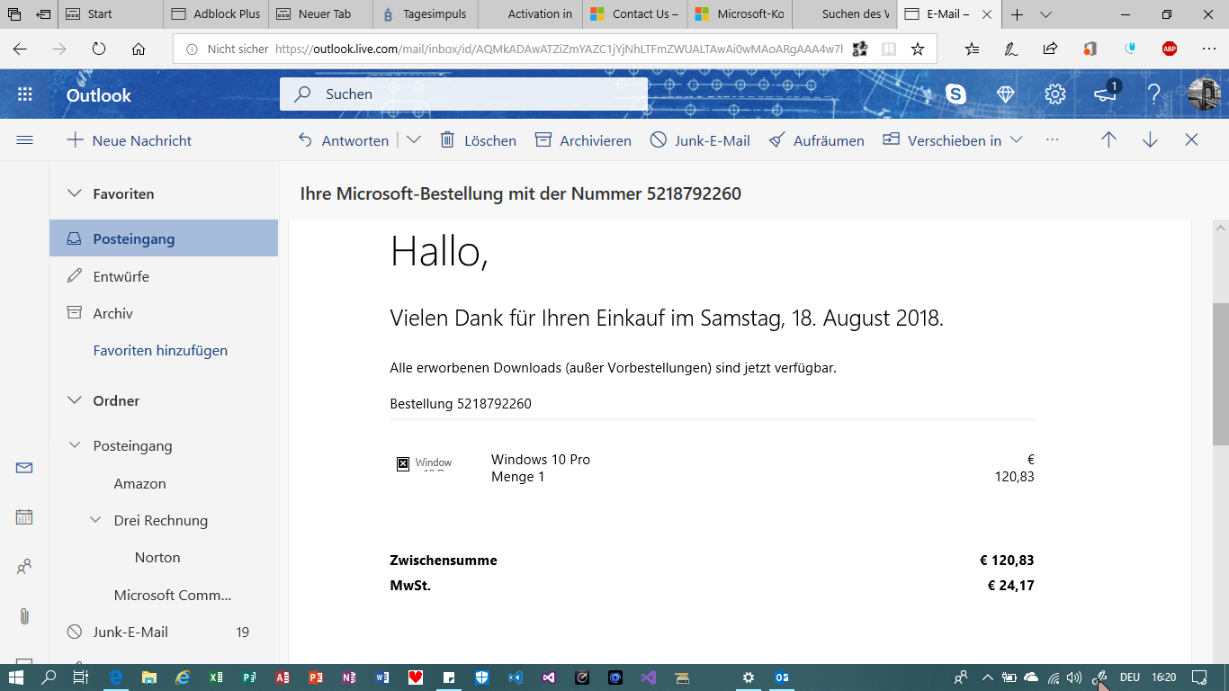Switch to the Mail module in the left rail
The image size is (1229, 691).
tap(24, 467)
